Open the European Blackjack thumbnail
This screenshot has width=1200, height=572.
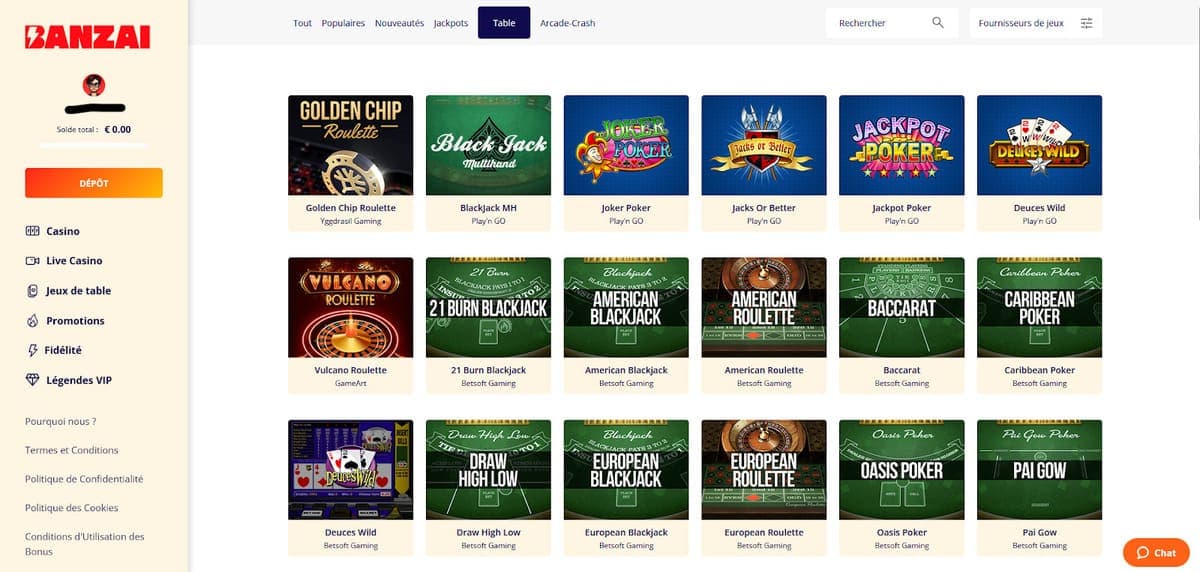[626, 469]
